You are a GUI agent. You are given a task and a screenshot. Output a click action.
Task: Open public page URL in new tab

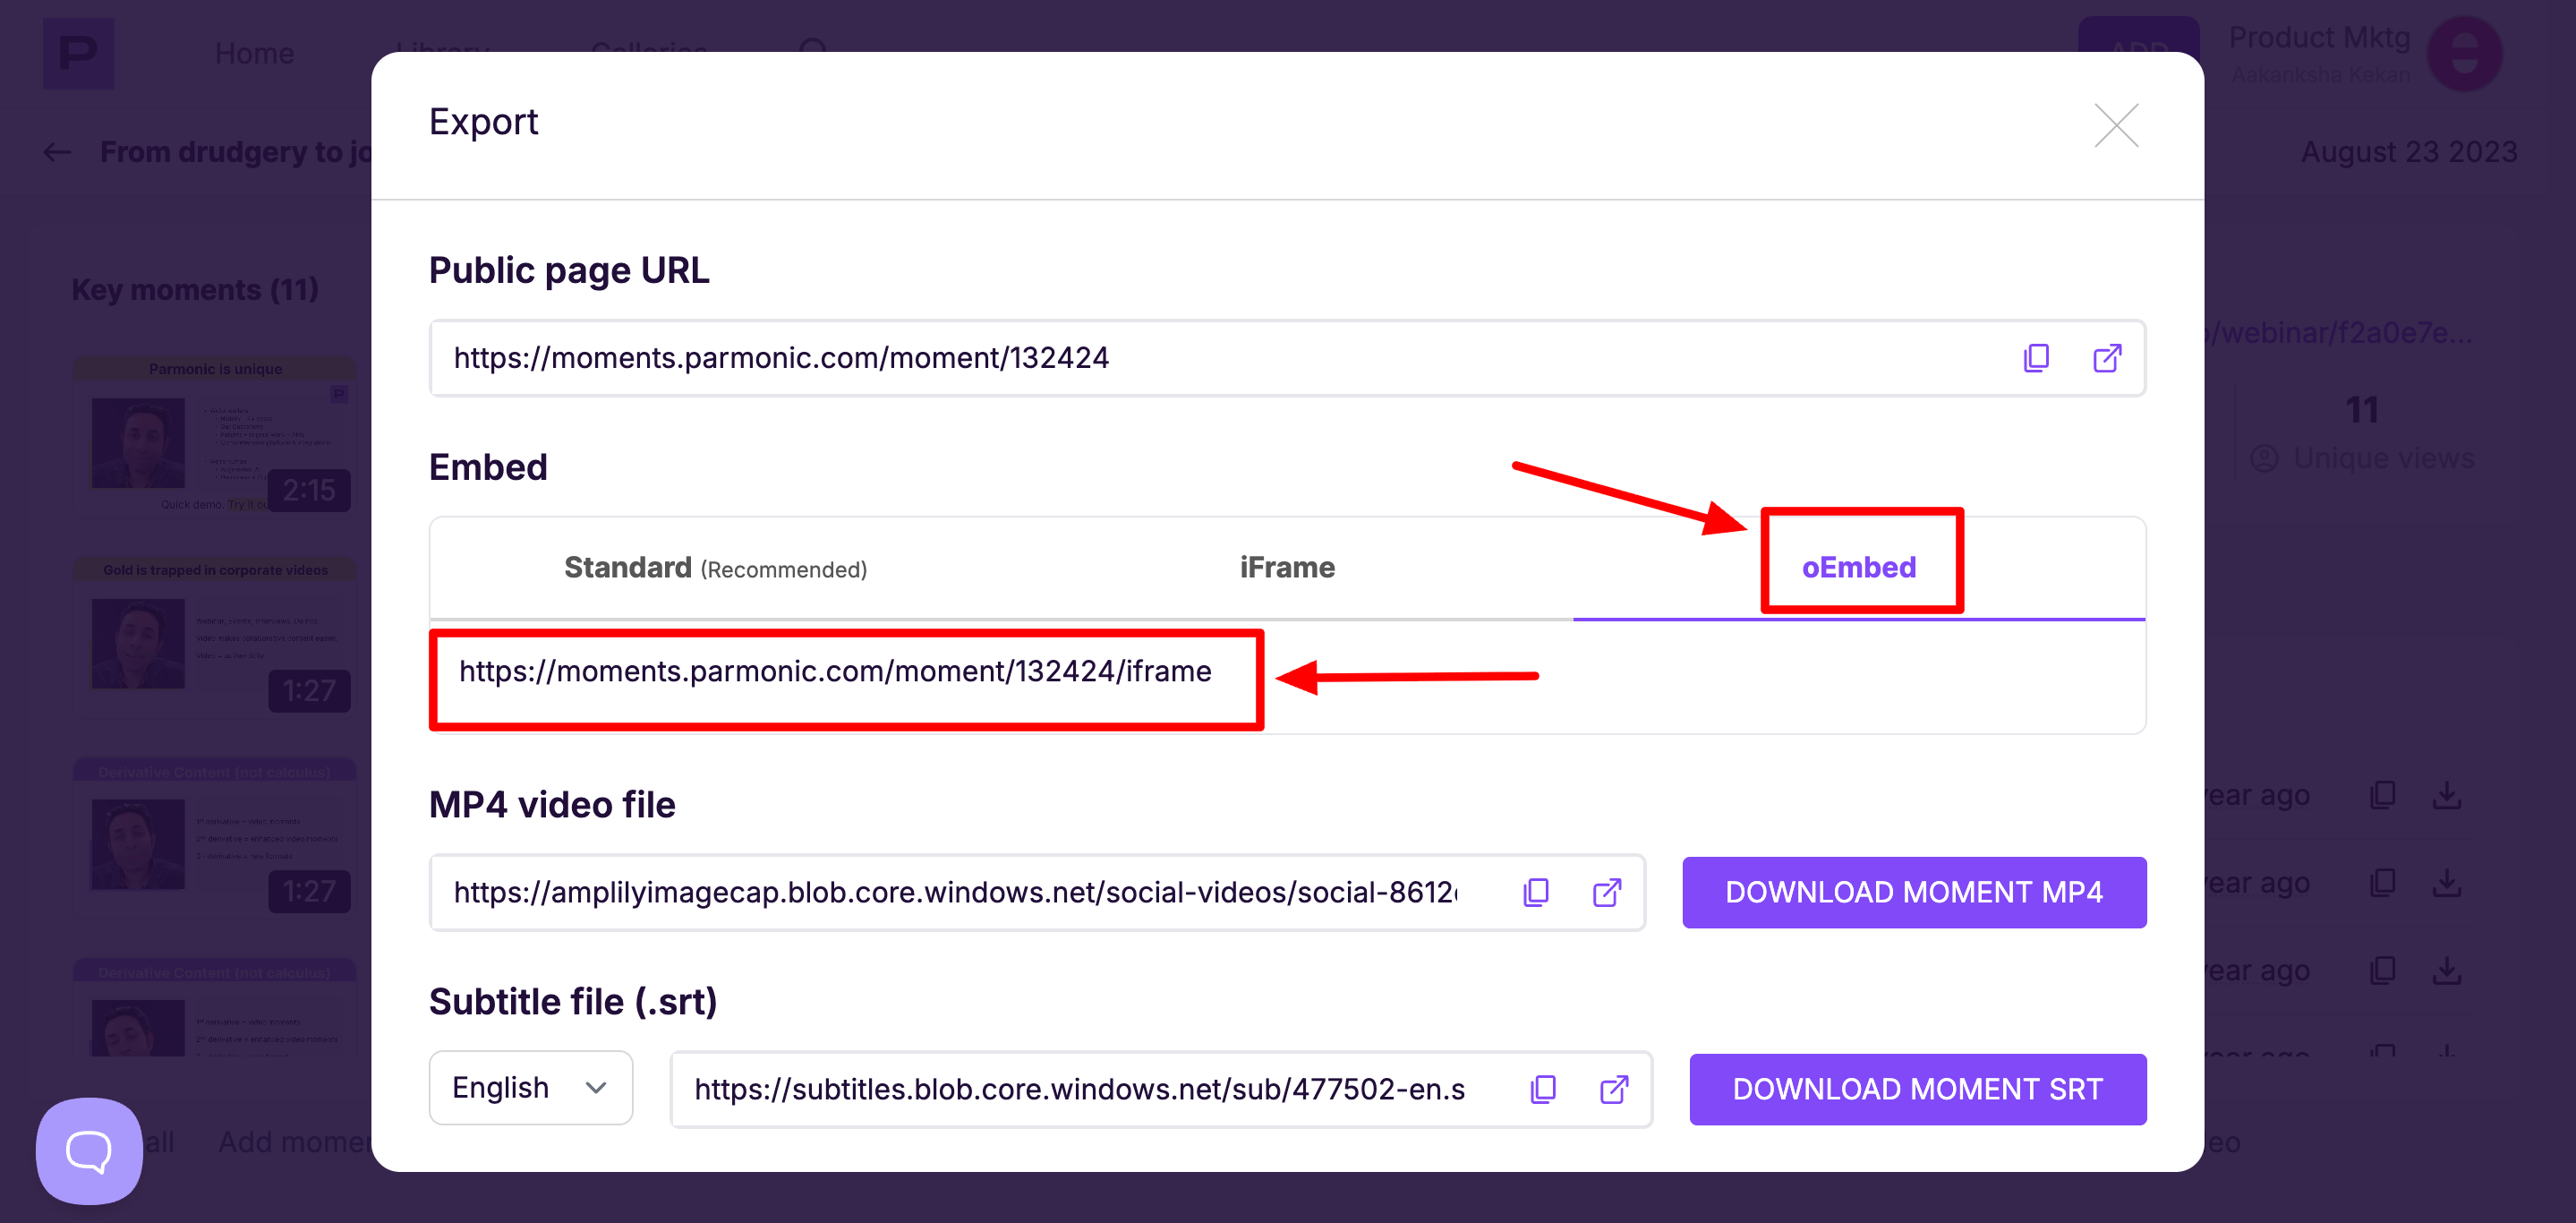[2107, 358]
